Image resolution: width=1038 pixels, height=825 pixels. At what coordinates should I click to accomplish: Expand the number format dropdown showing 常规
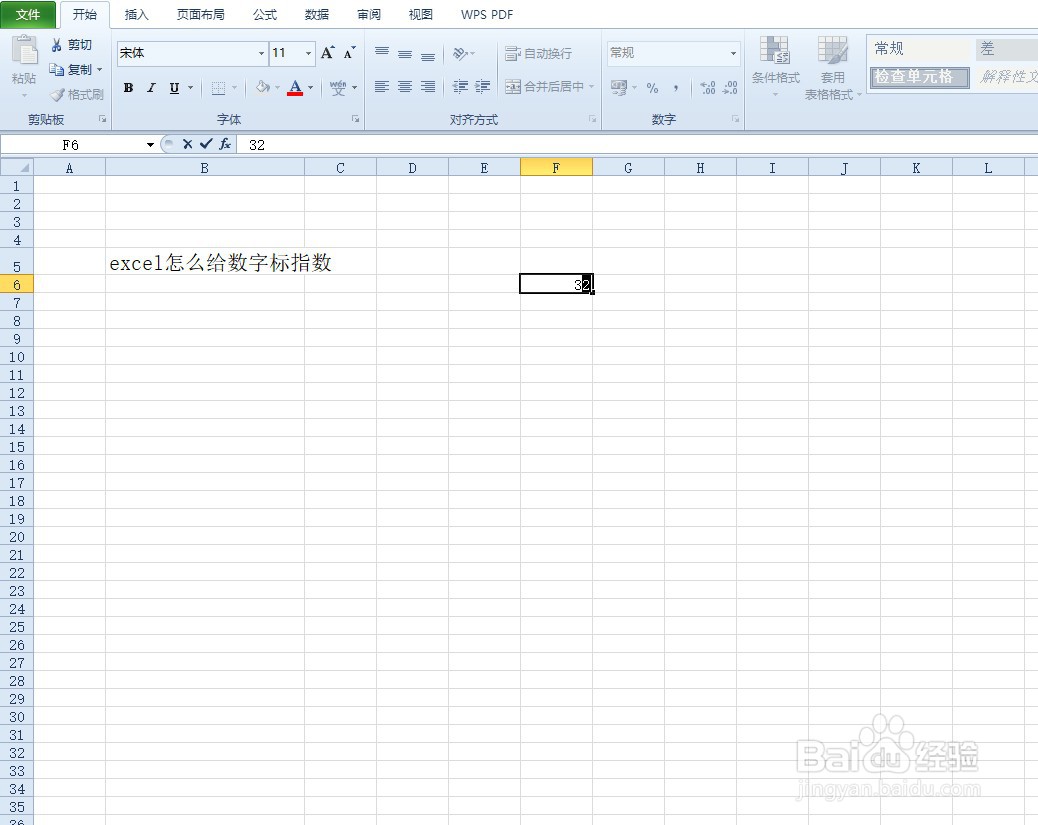(733, 52)
